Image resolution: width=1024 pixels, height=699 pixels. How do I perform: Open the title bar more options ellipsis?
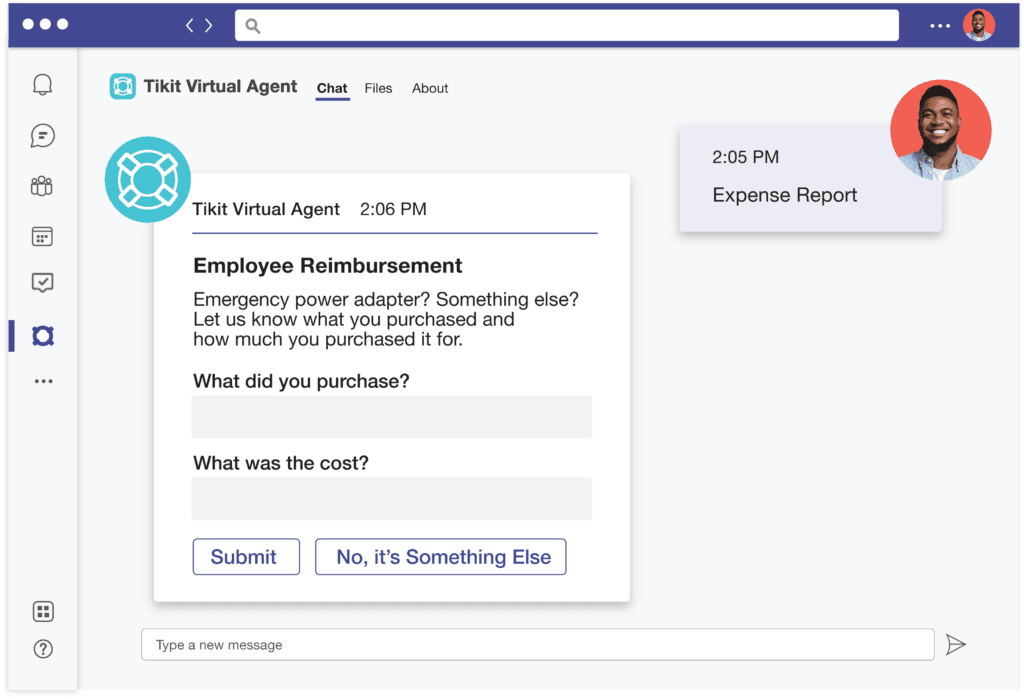[x=940, y=26]
